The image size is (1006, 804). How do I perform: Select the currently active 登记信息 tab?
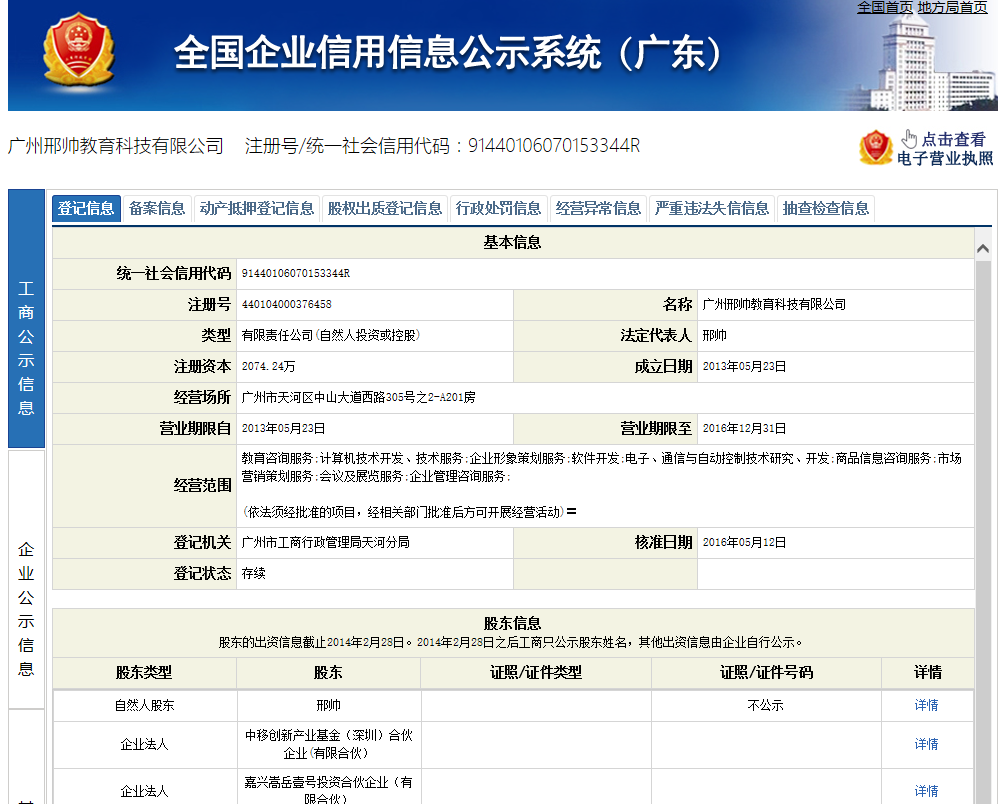tap(85, 209)
